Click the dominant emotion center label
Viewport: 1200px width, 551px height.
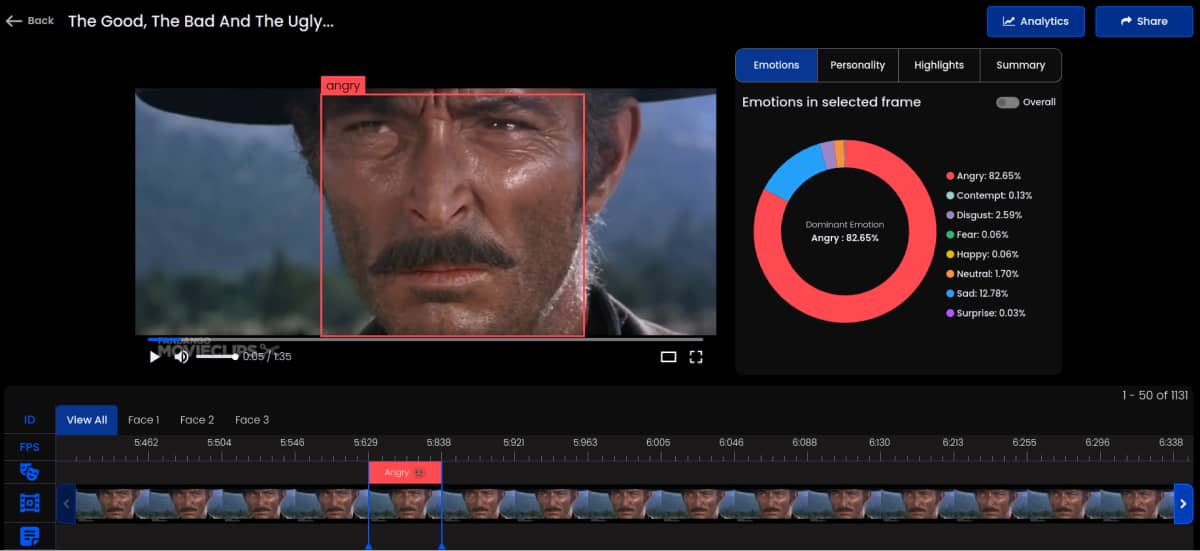tap(845, 231)
